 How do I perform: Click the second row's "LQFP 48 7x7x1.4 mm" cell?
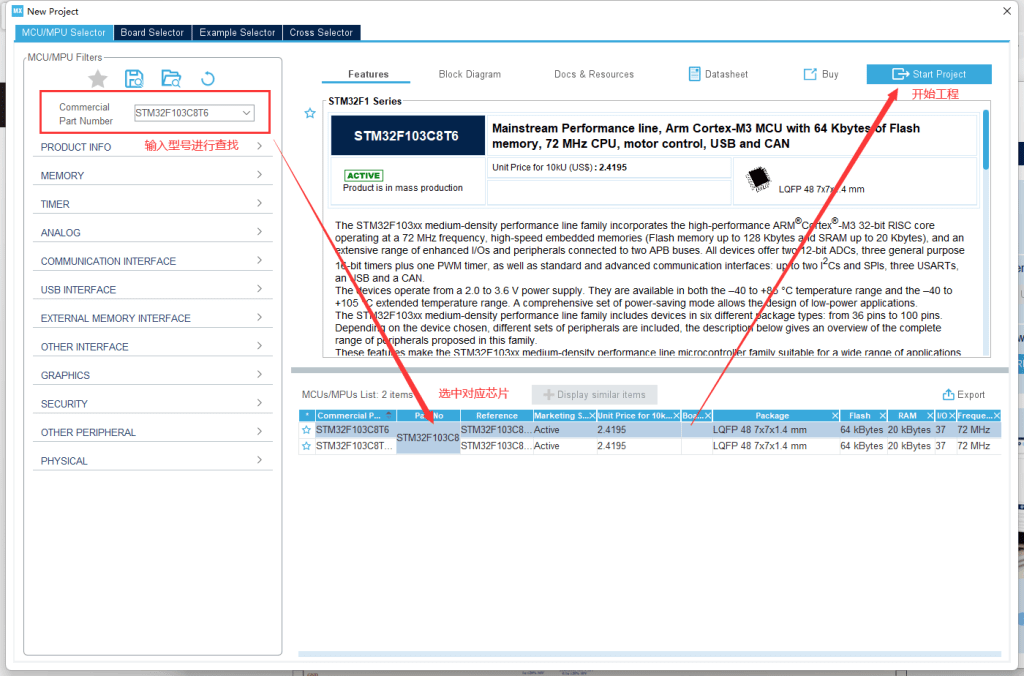775,446
